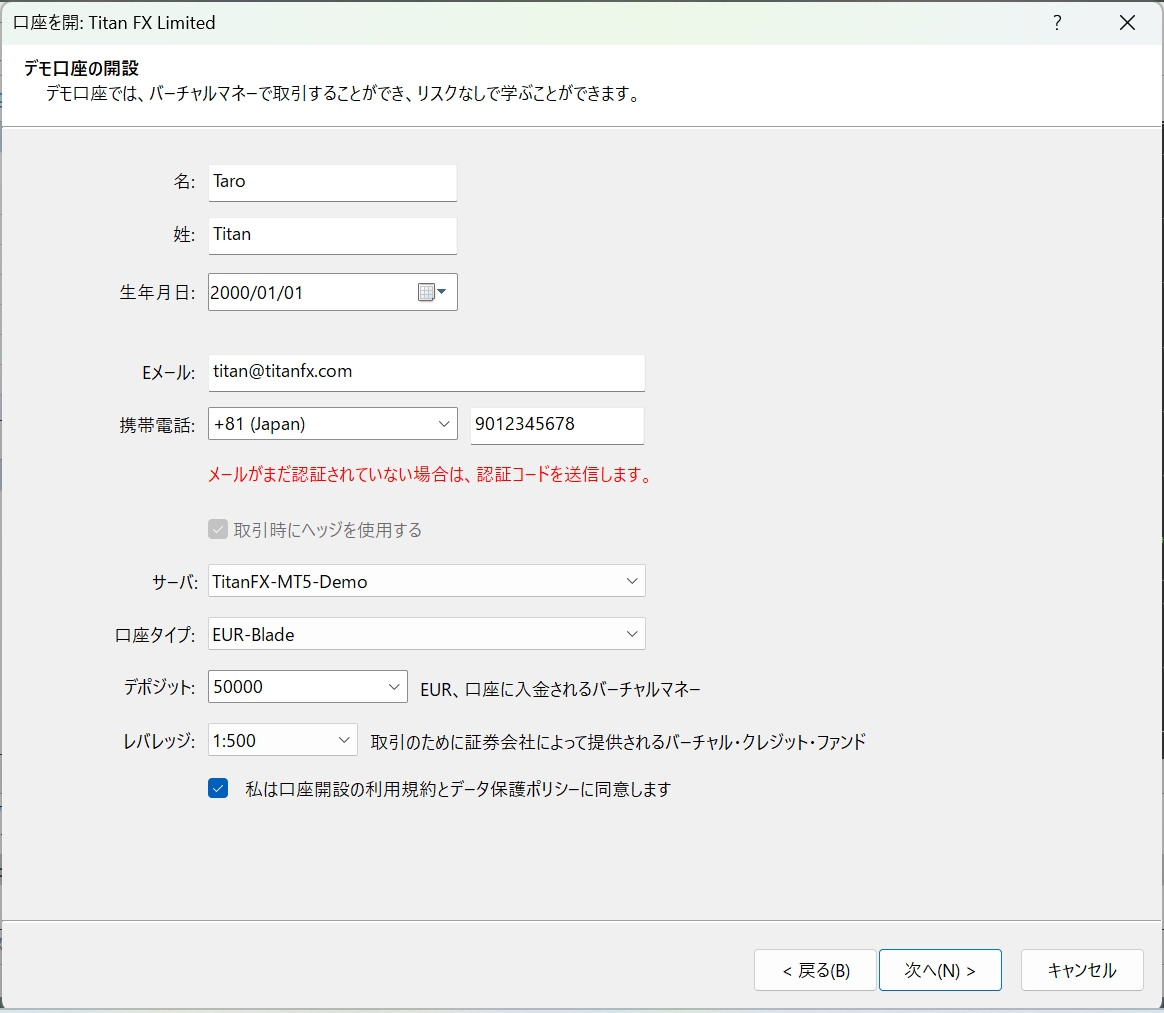The image size is (1164, 1013).
Task: Click the demo account risk-free description text
Action: tap(345, 94)
